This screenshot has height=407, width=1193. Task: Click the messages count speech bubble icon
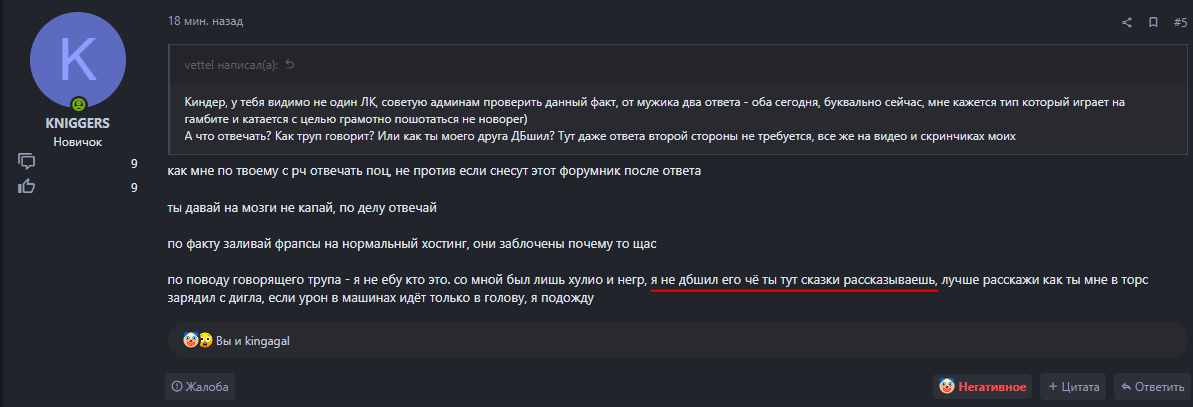27,163
